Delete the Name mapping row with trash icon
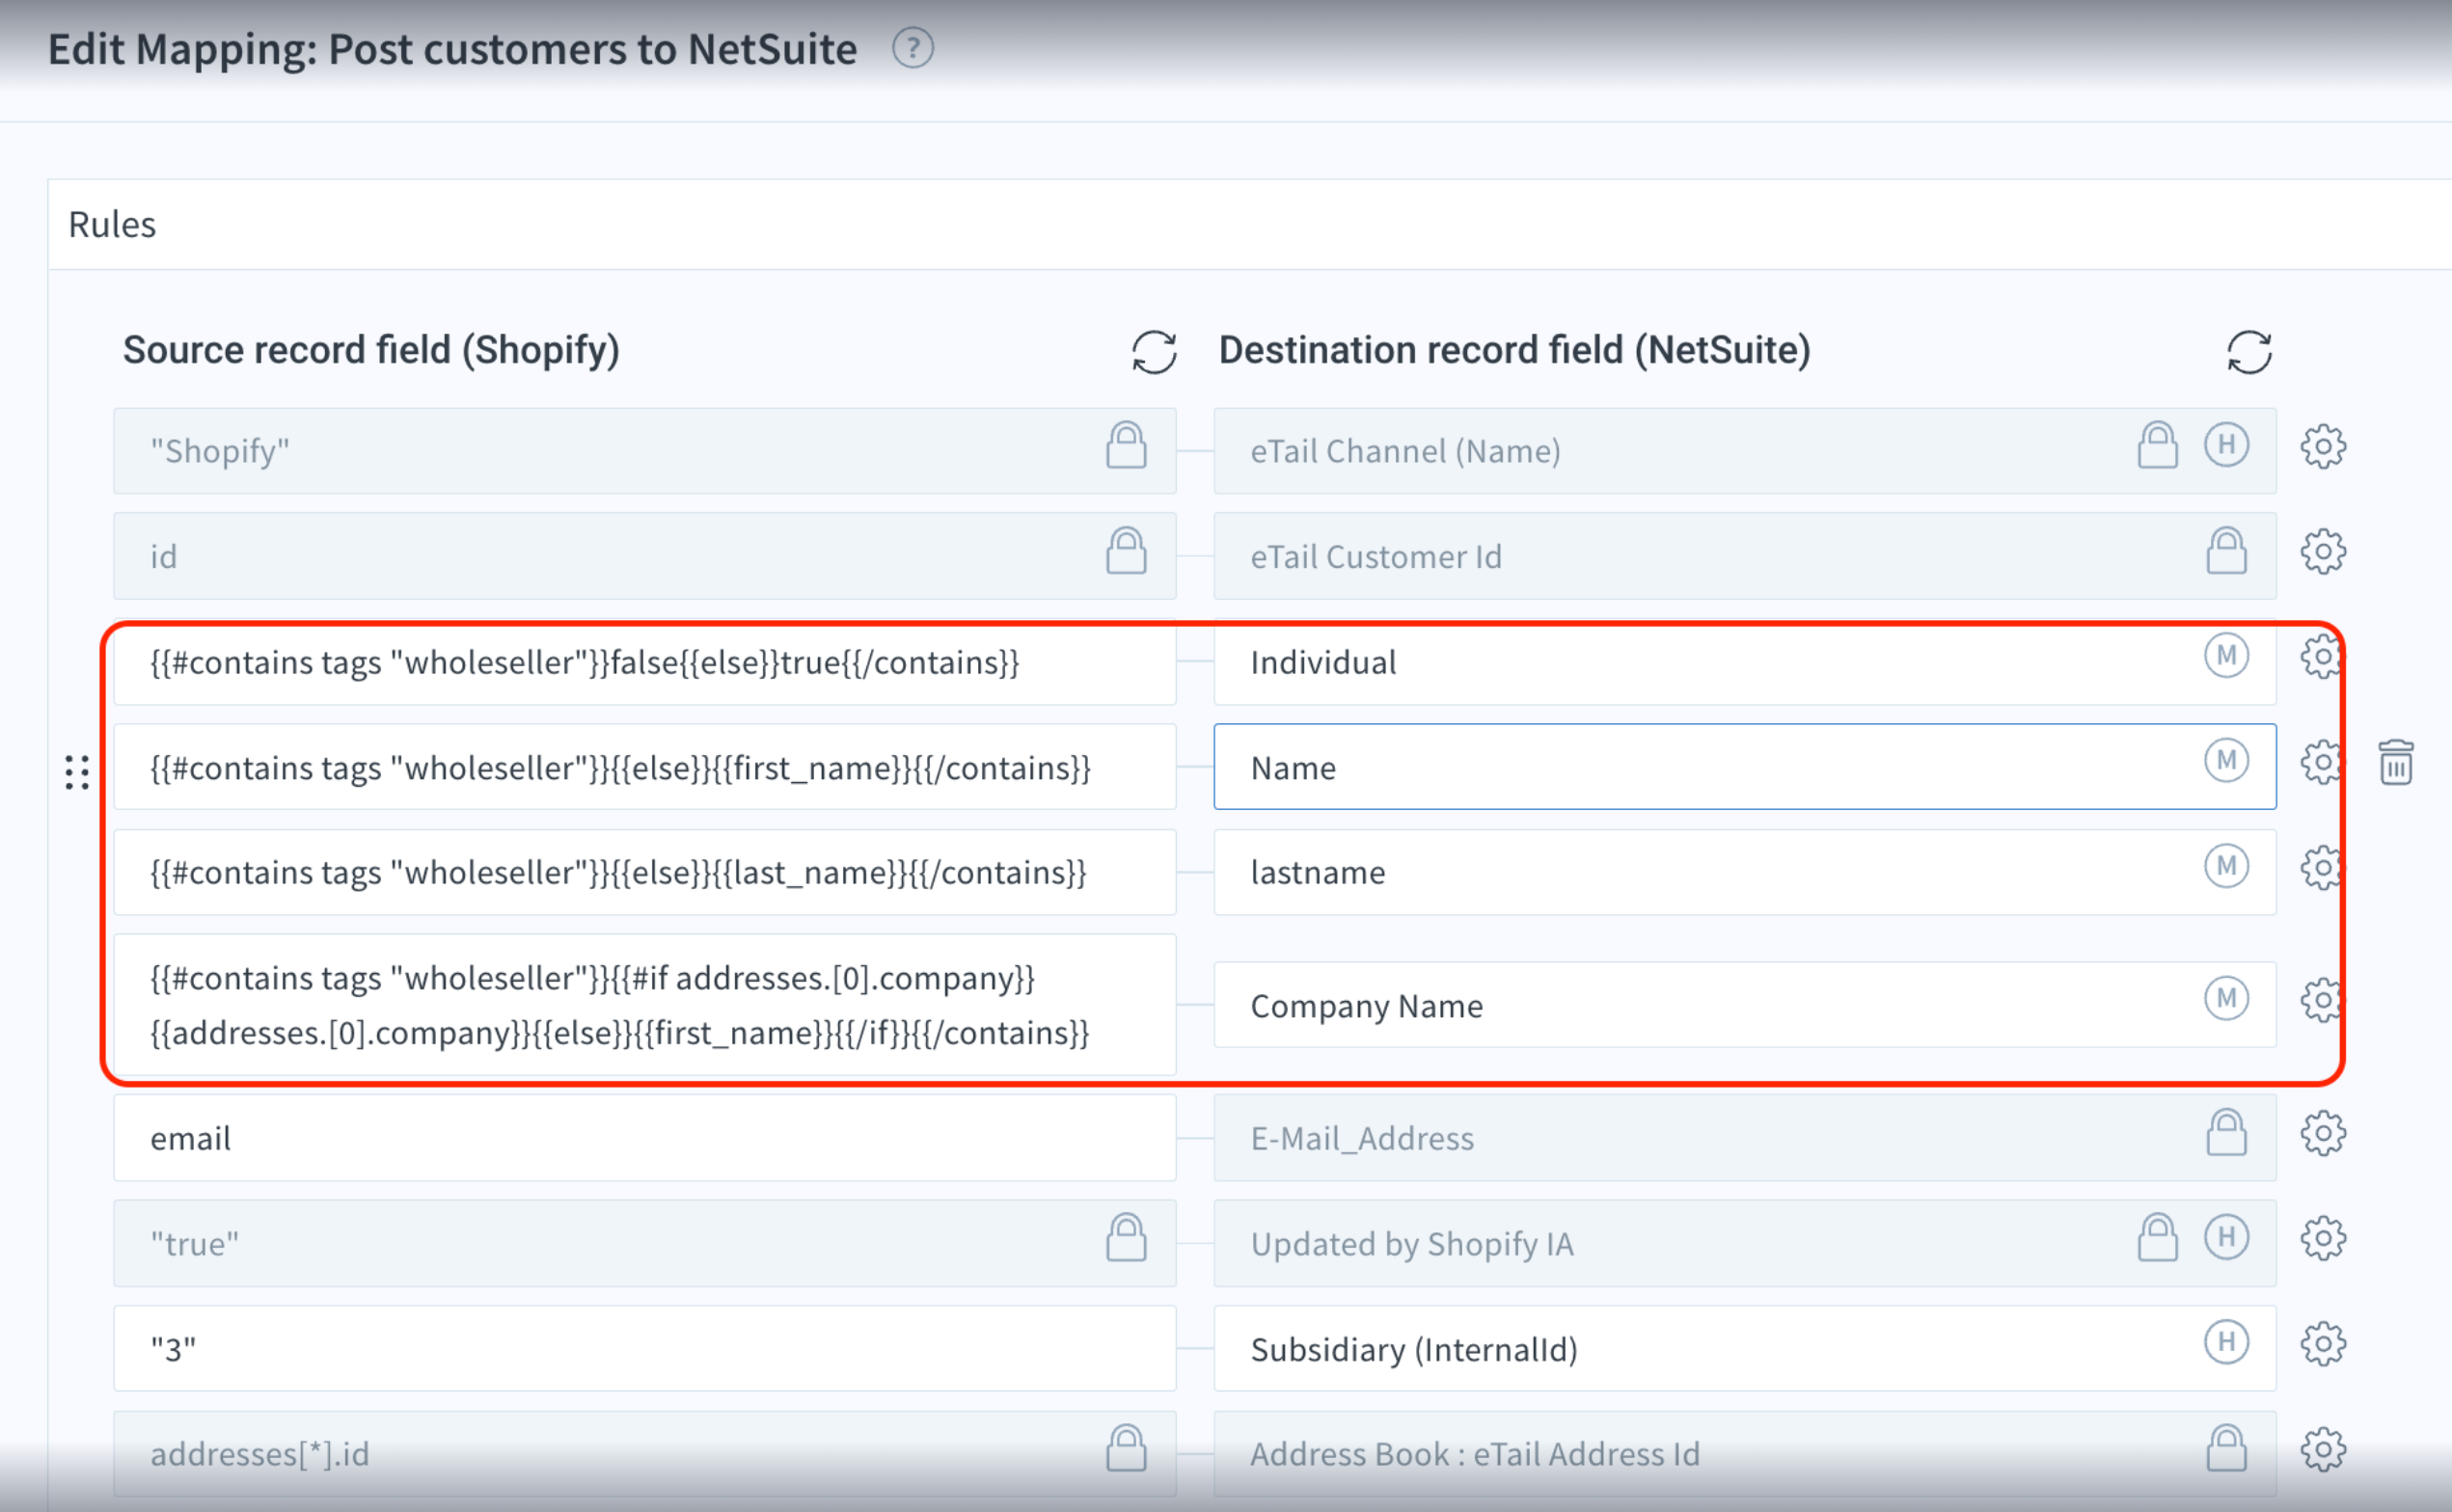This screenshot has width=2452, height=1512. coord(2396,762)
